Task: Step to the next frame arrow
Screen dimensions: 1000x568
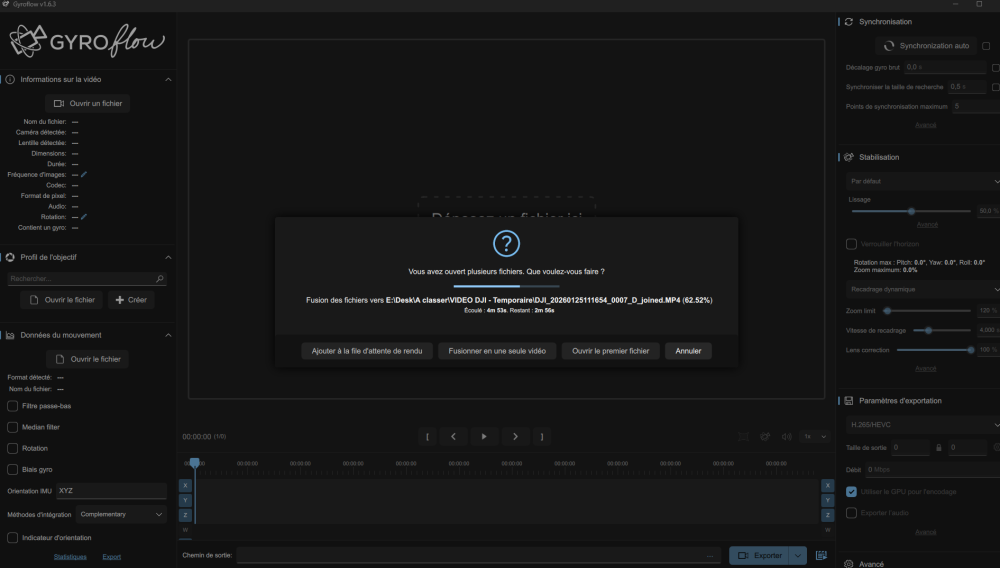Action: point(515,436)
